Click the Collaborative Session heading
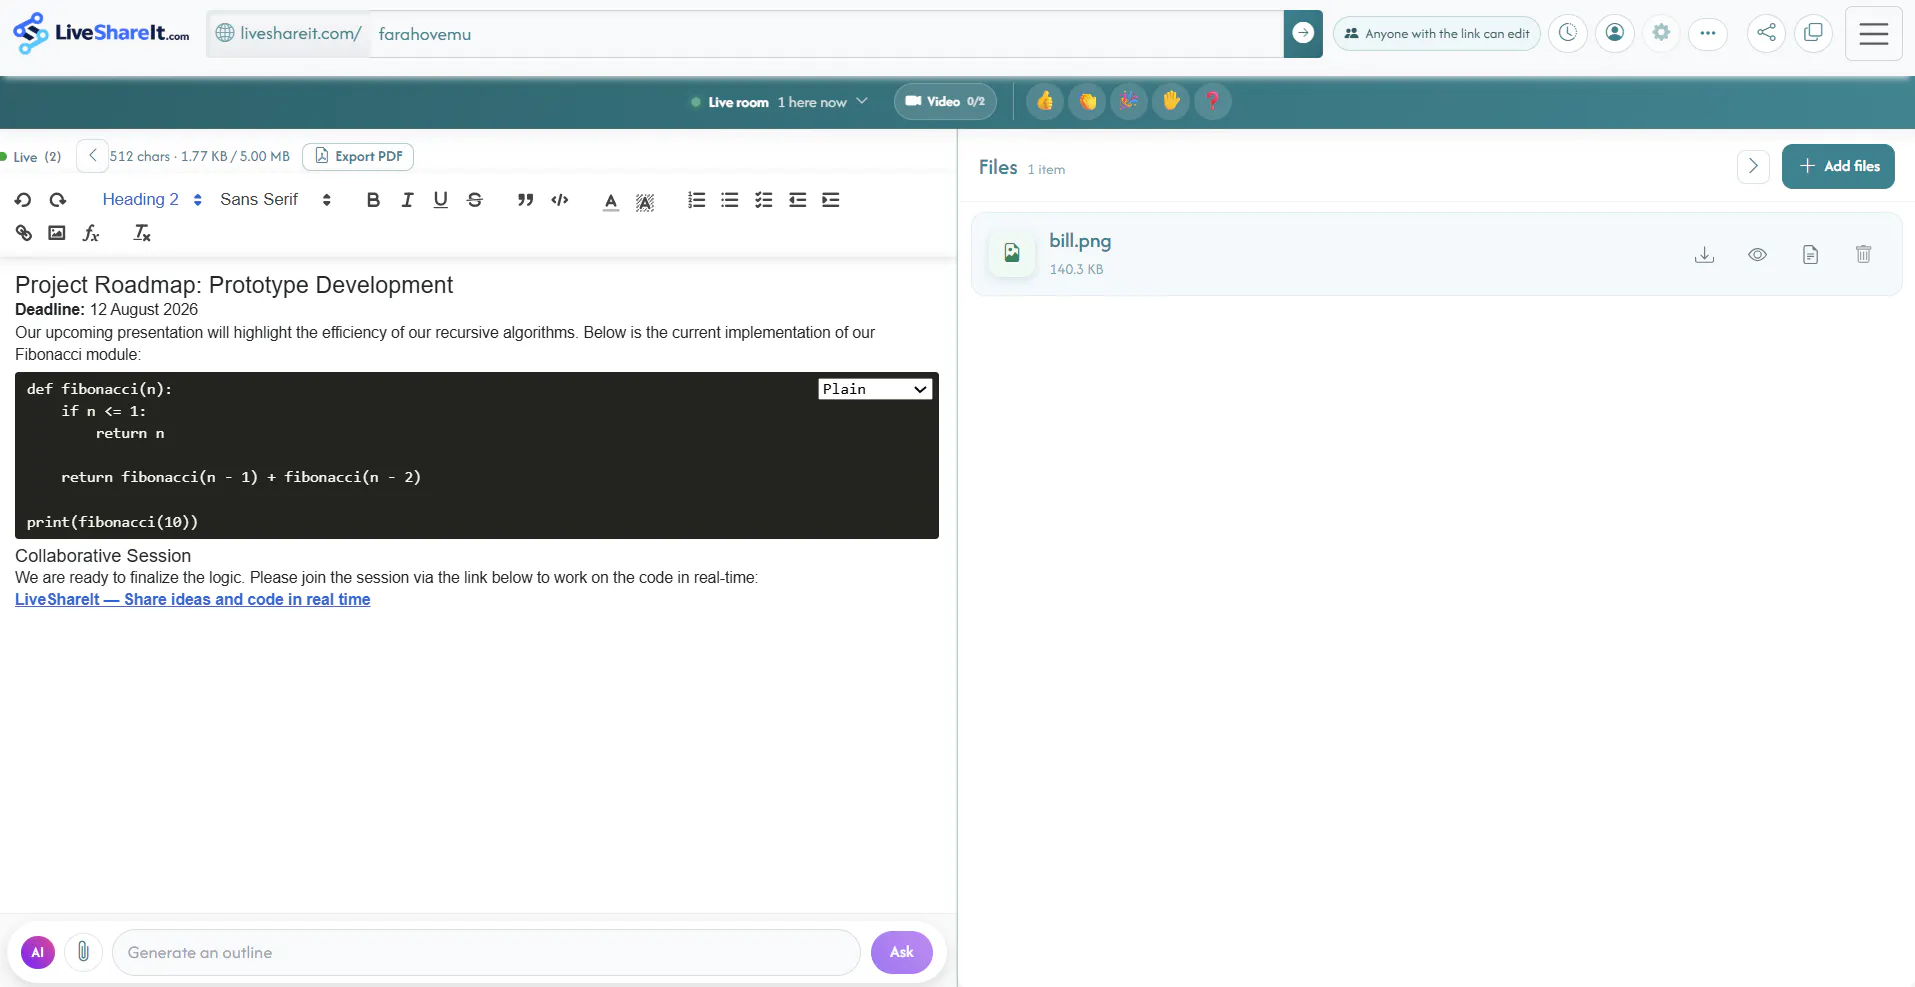 pyautogui.click(x=103, y=556)
